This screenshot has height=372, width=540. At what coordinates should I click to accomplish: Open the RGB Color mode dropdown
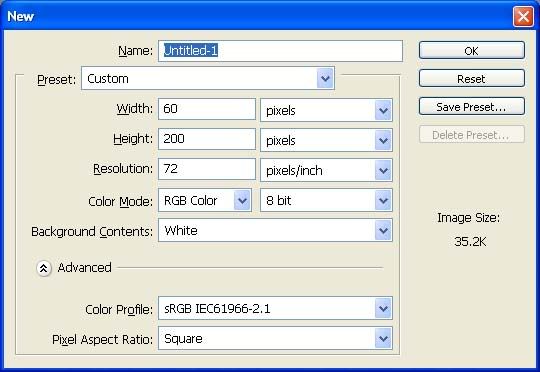205,200
